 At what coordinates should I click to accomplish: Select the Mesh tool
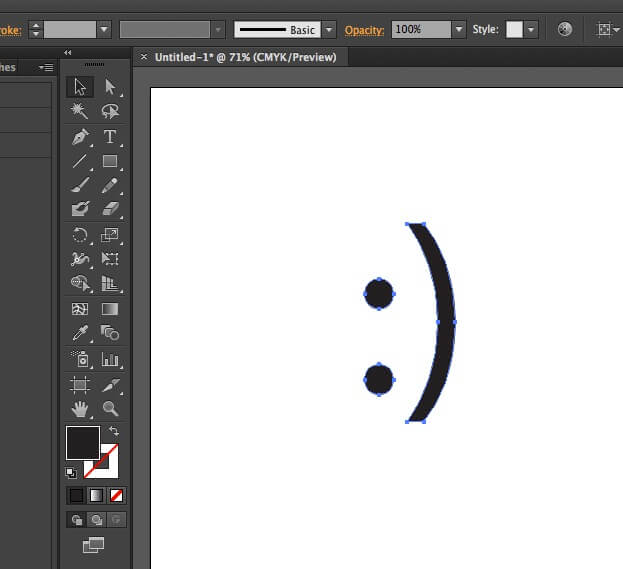pyautogui.click(x=80, y=309)
